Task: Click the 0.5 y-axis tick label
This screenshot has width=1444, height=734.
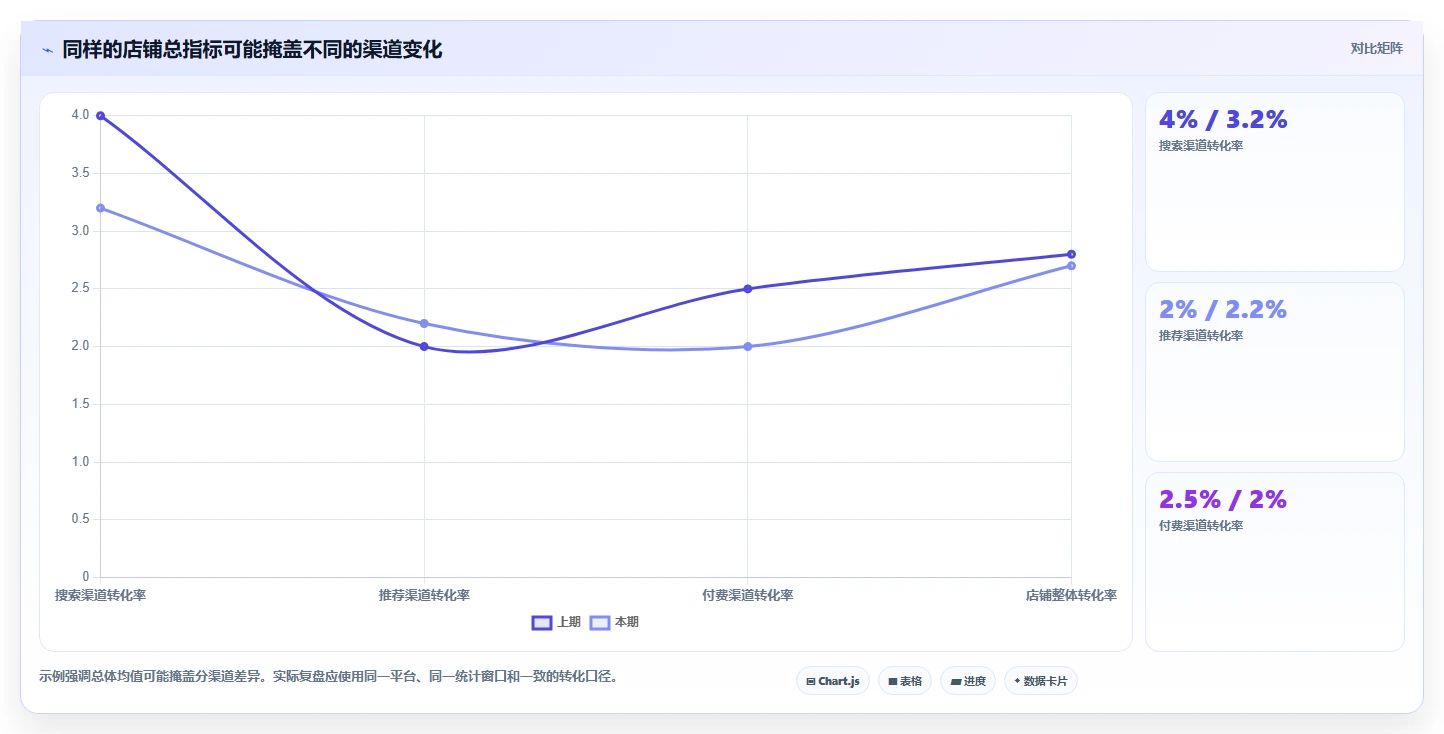Action: point(81,519)
